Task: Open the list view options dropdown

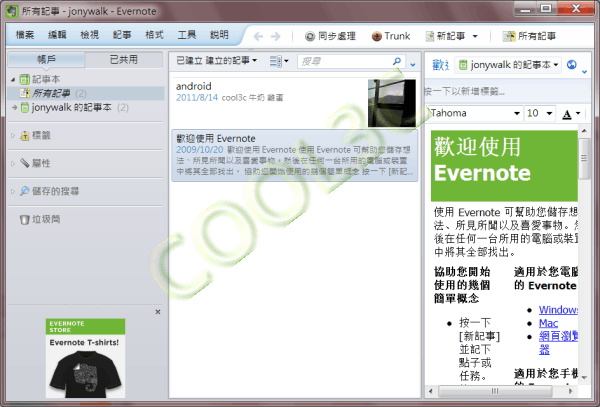Action: (x=279, y=61)
